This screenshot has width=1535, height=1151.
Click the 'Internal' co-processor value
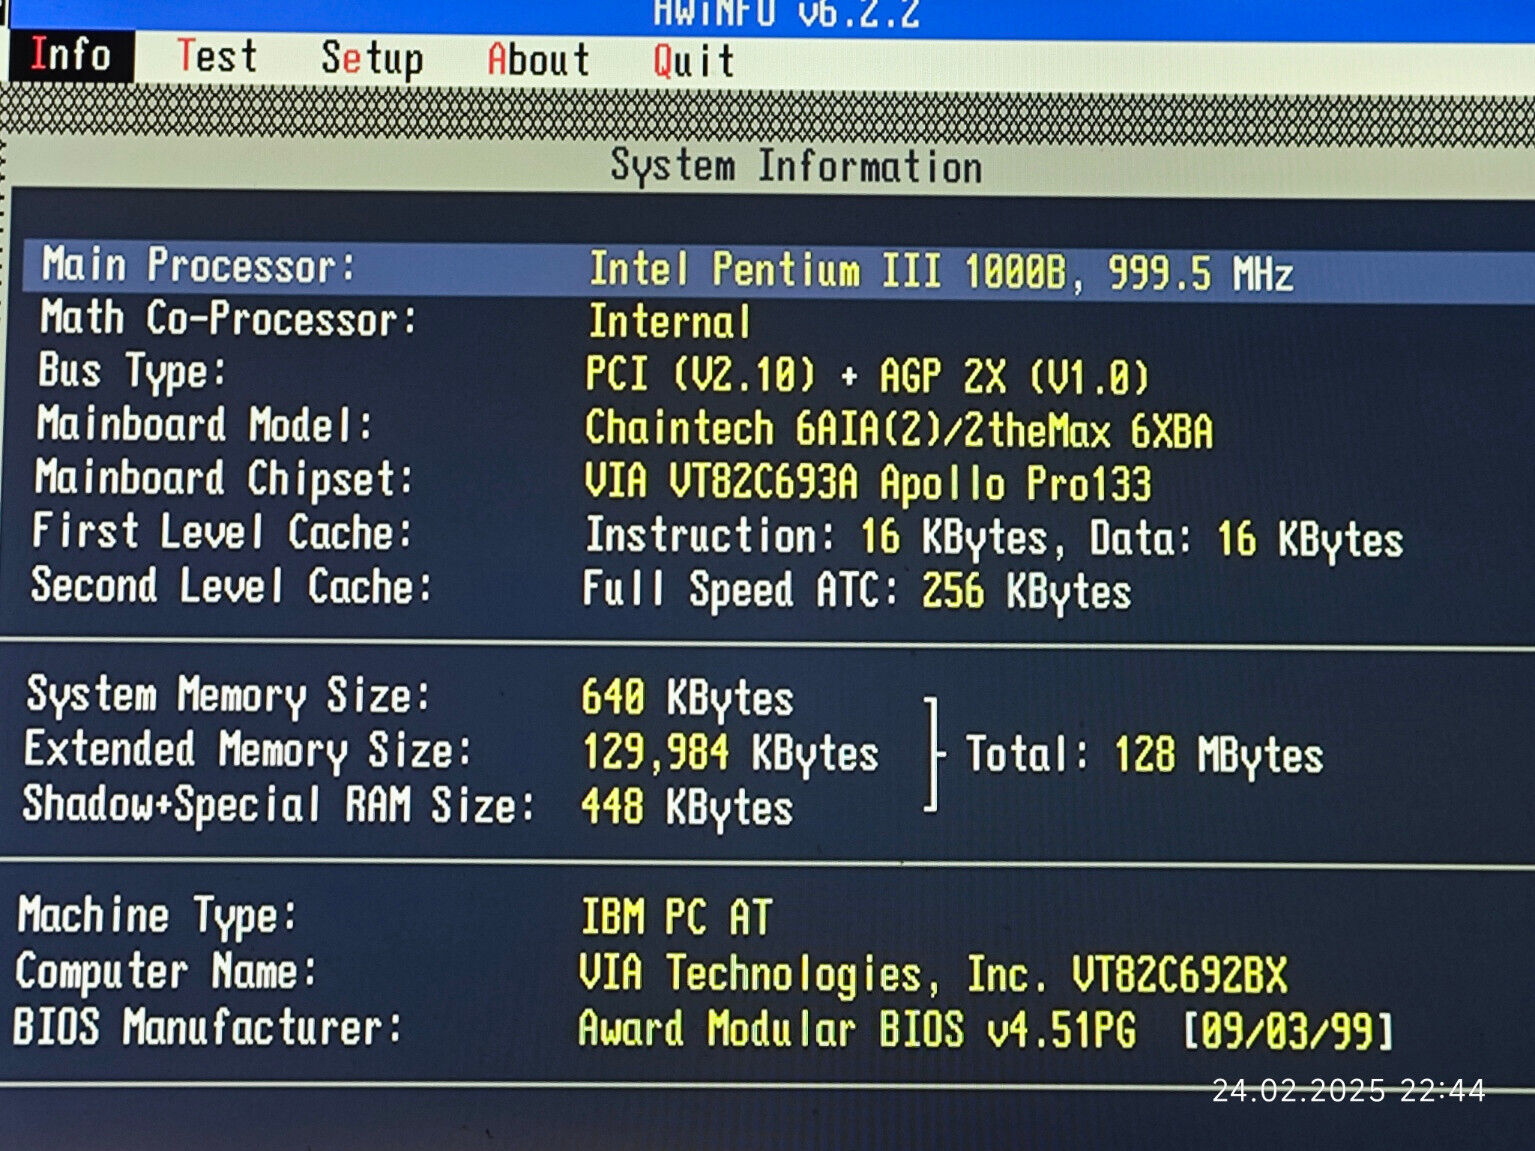click(x=669, y=322)
